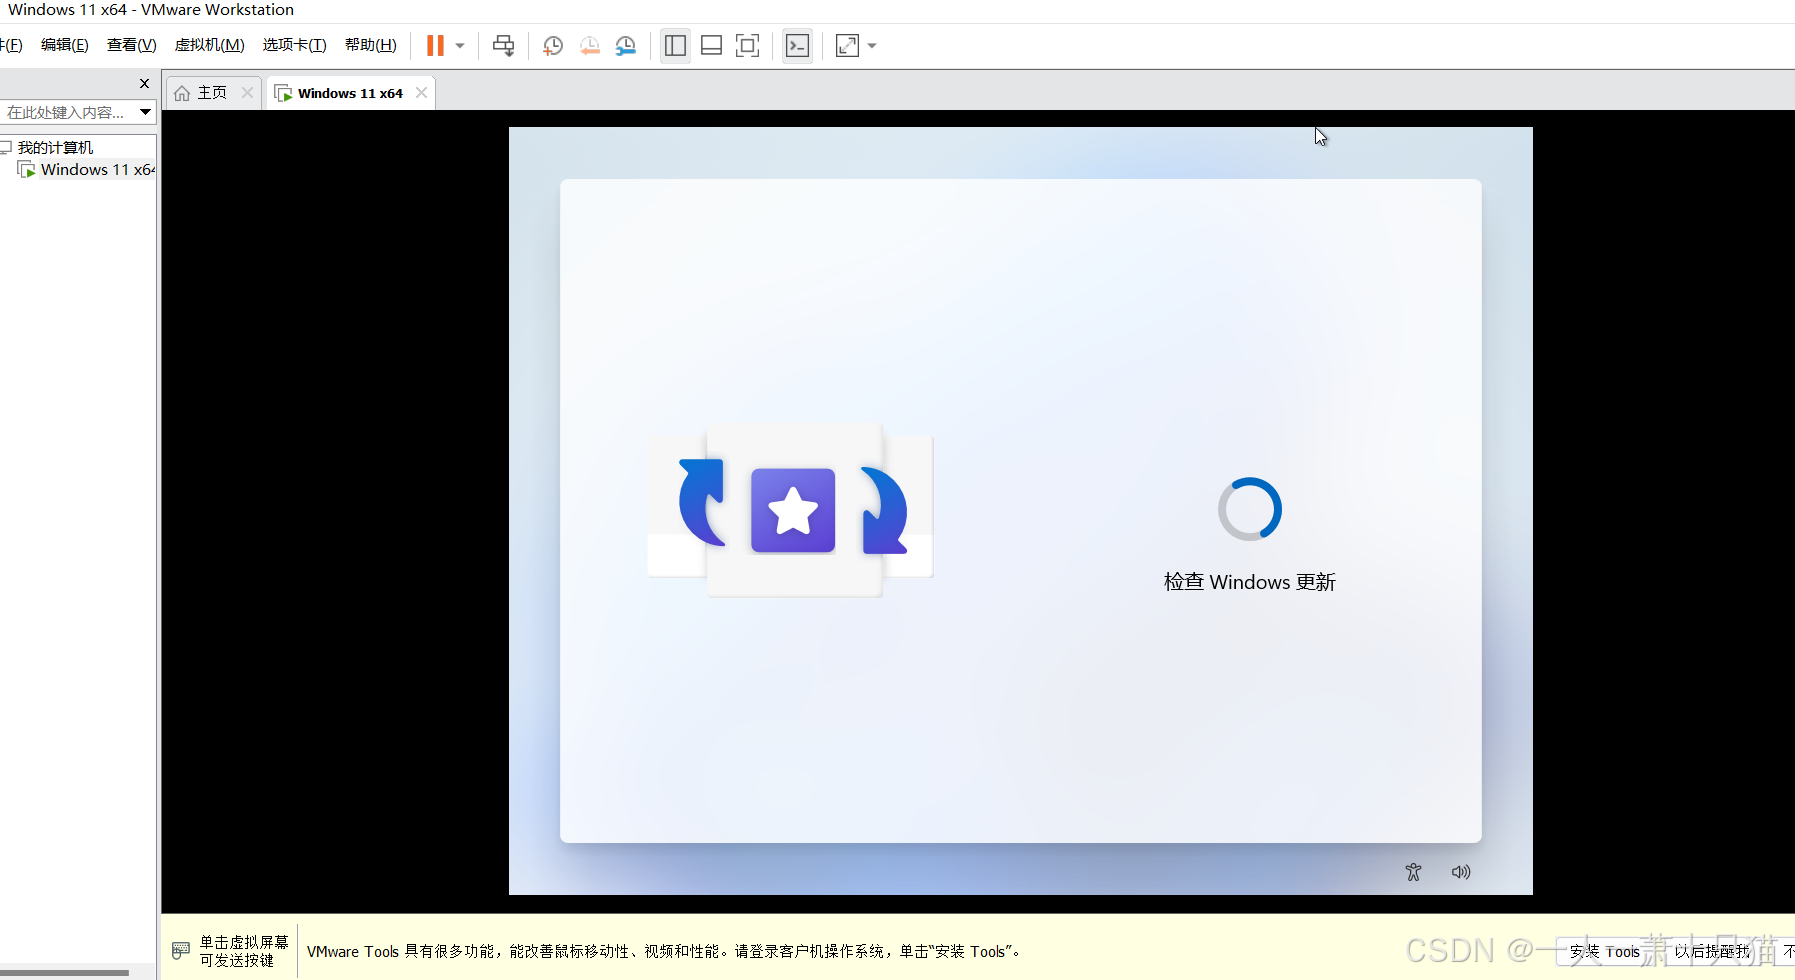Click the volume icon in Windows setup
This screenshot has width=1795, height=980.
coord(1461,872)
